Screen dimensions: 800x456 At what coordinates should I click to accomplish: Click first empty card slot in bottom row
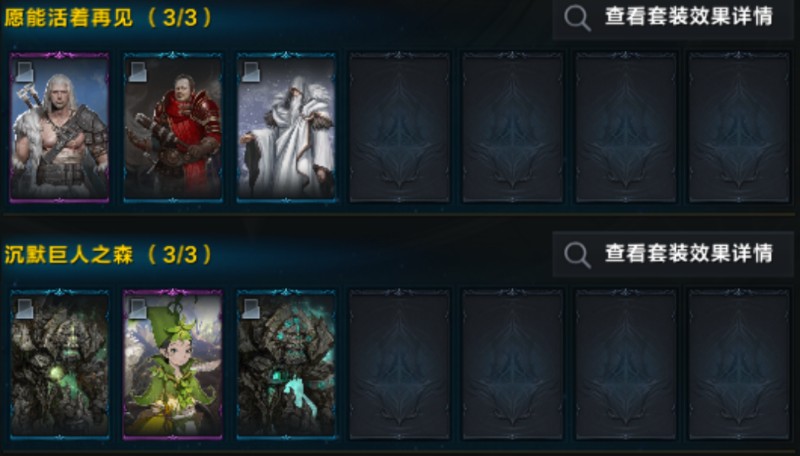point(399,364)
